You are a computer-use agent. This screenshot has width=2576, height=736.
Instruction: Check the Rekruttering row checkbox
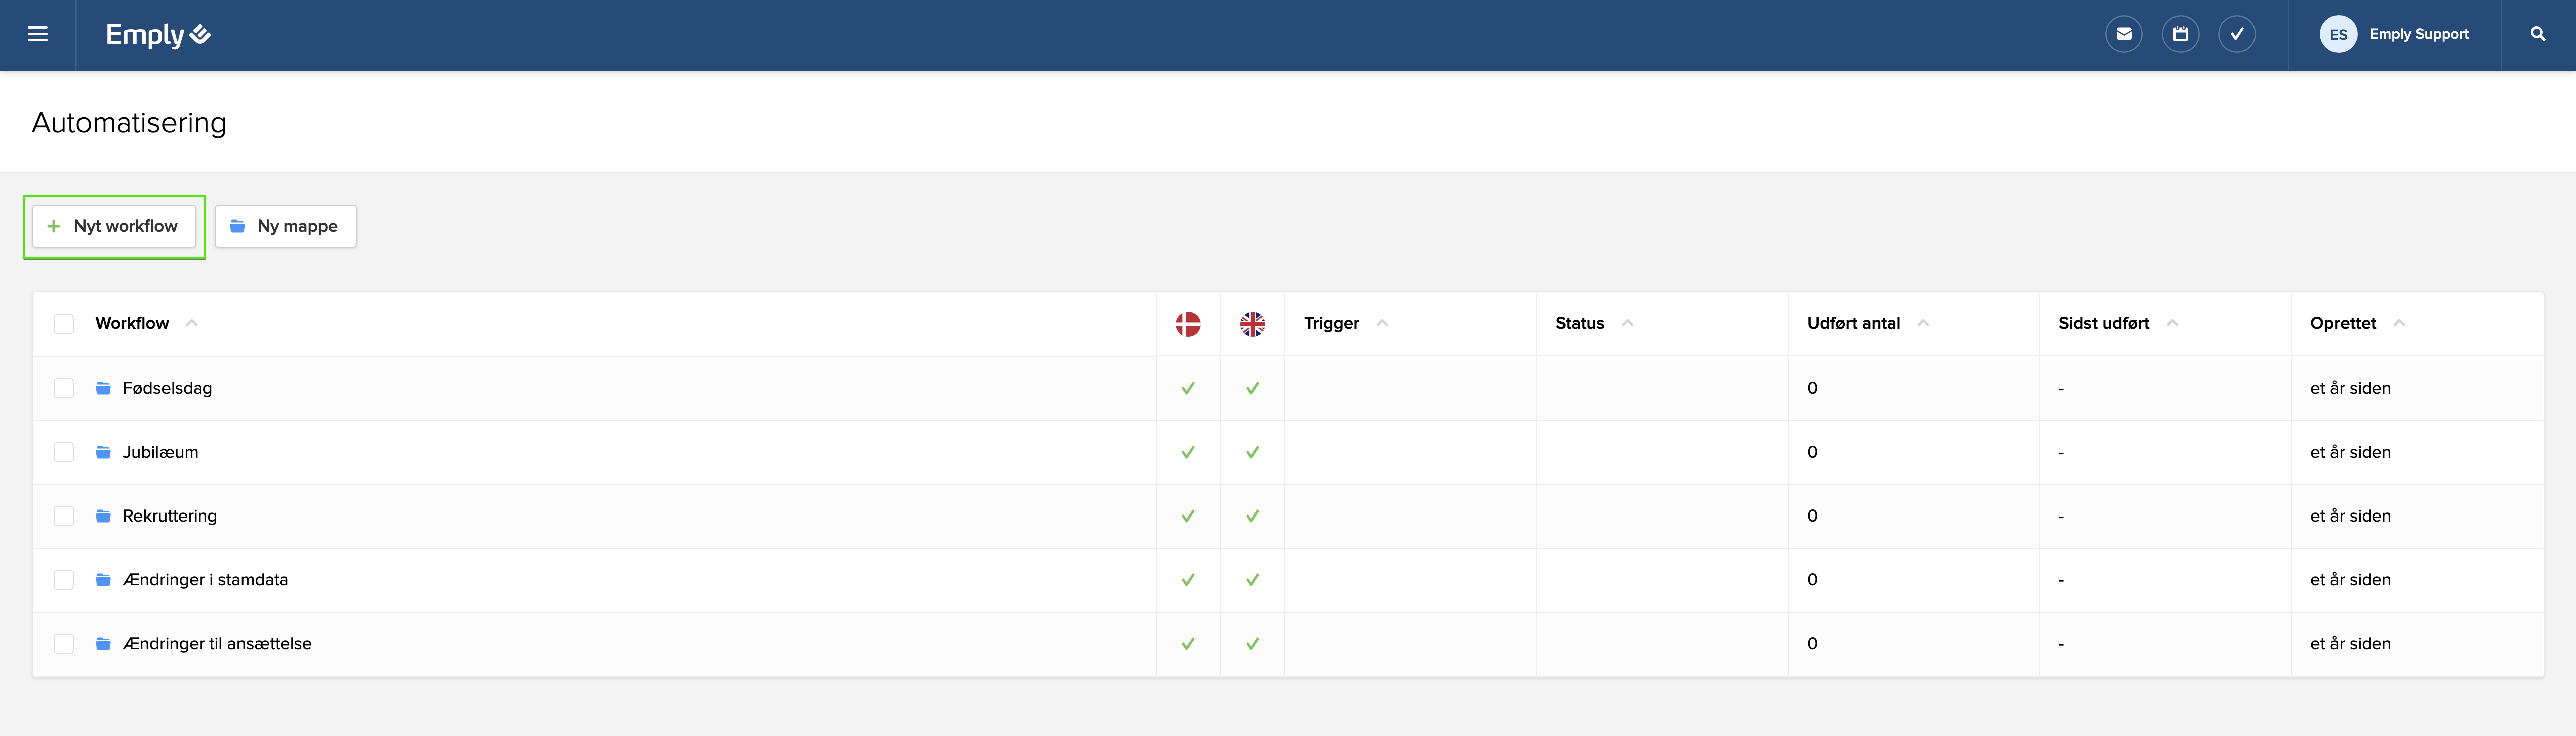pyautogui.click(x=64, y=516)
